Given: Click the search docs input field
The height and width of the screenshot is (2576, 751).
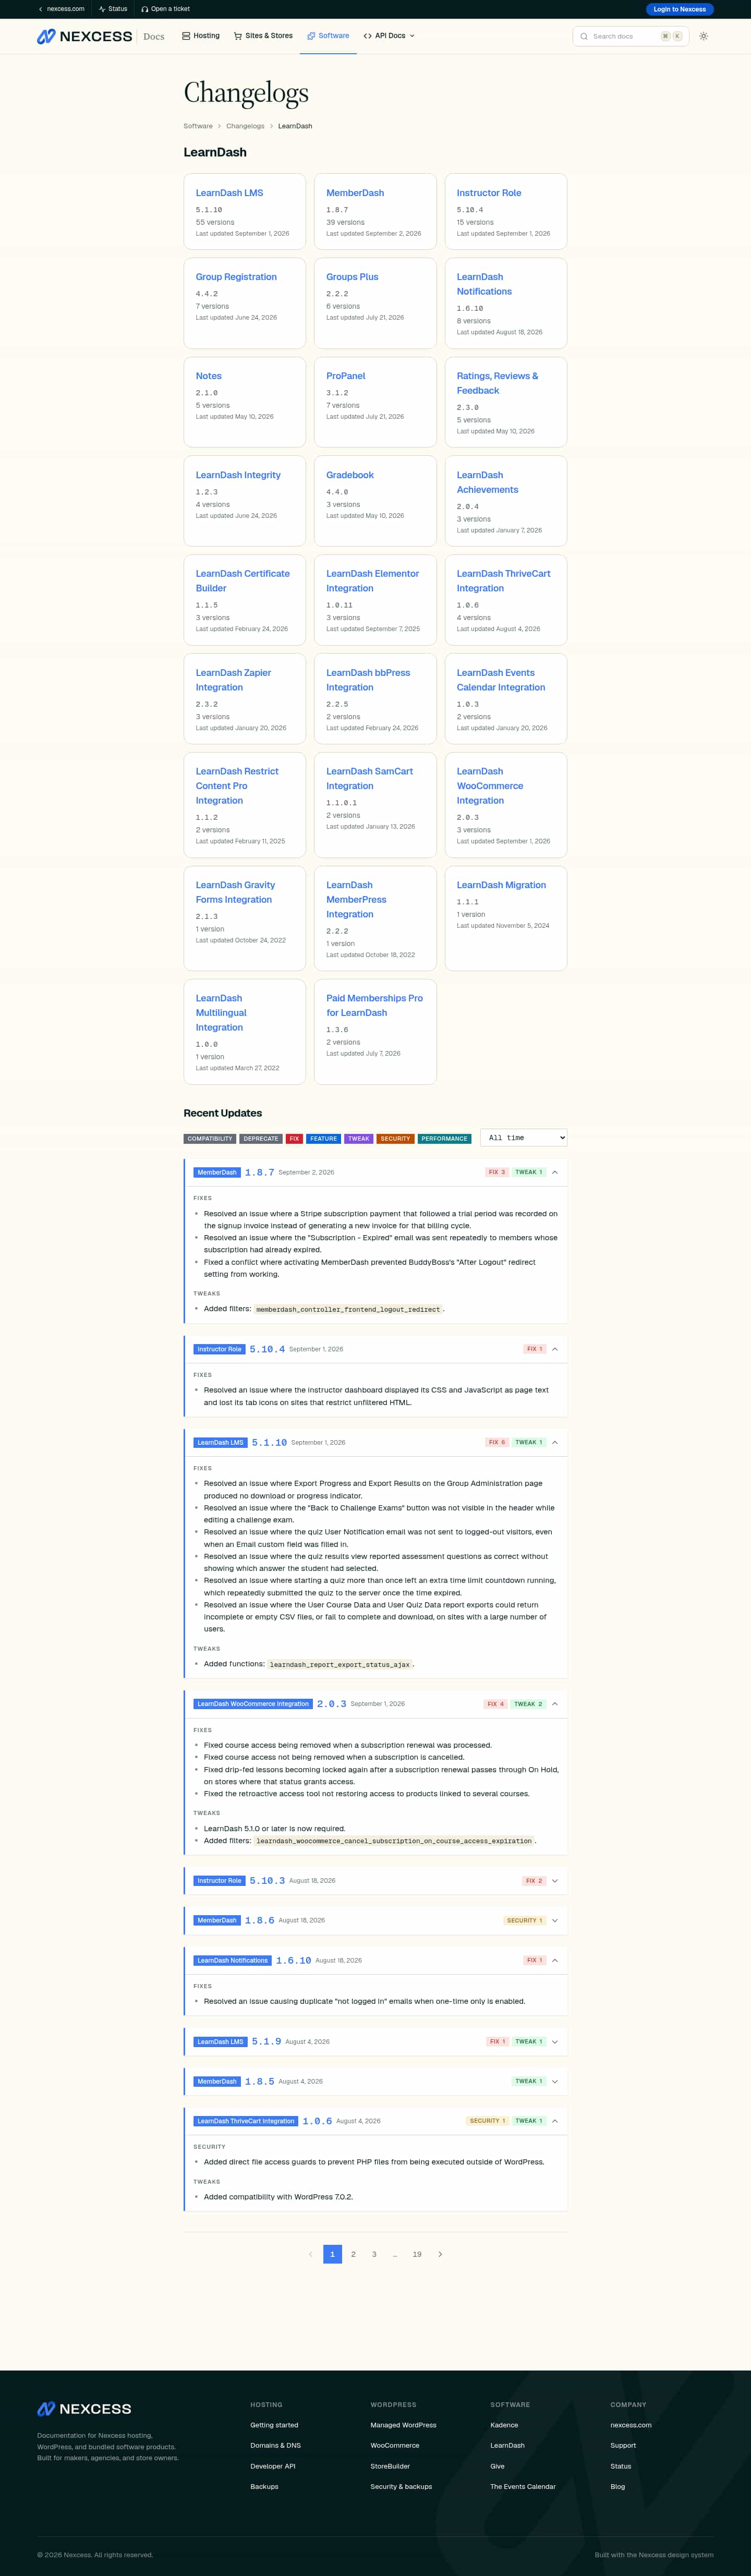Looking at the screenshot, I should coord(630,36).
